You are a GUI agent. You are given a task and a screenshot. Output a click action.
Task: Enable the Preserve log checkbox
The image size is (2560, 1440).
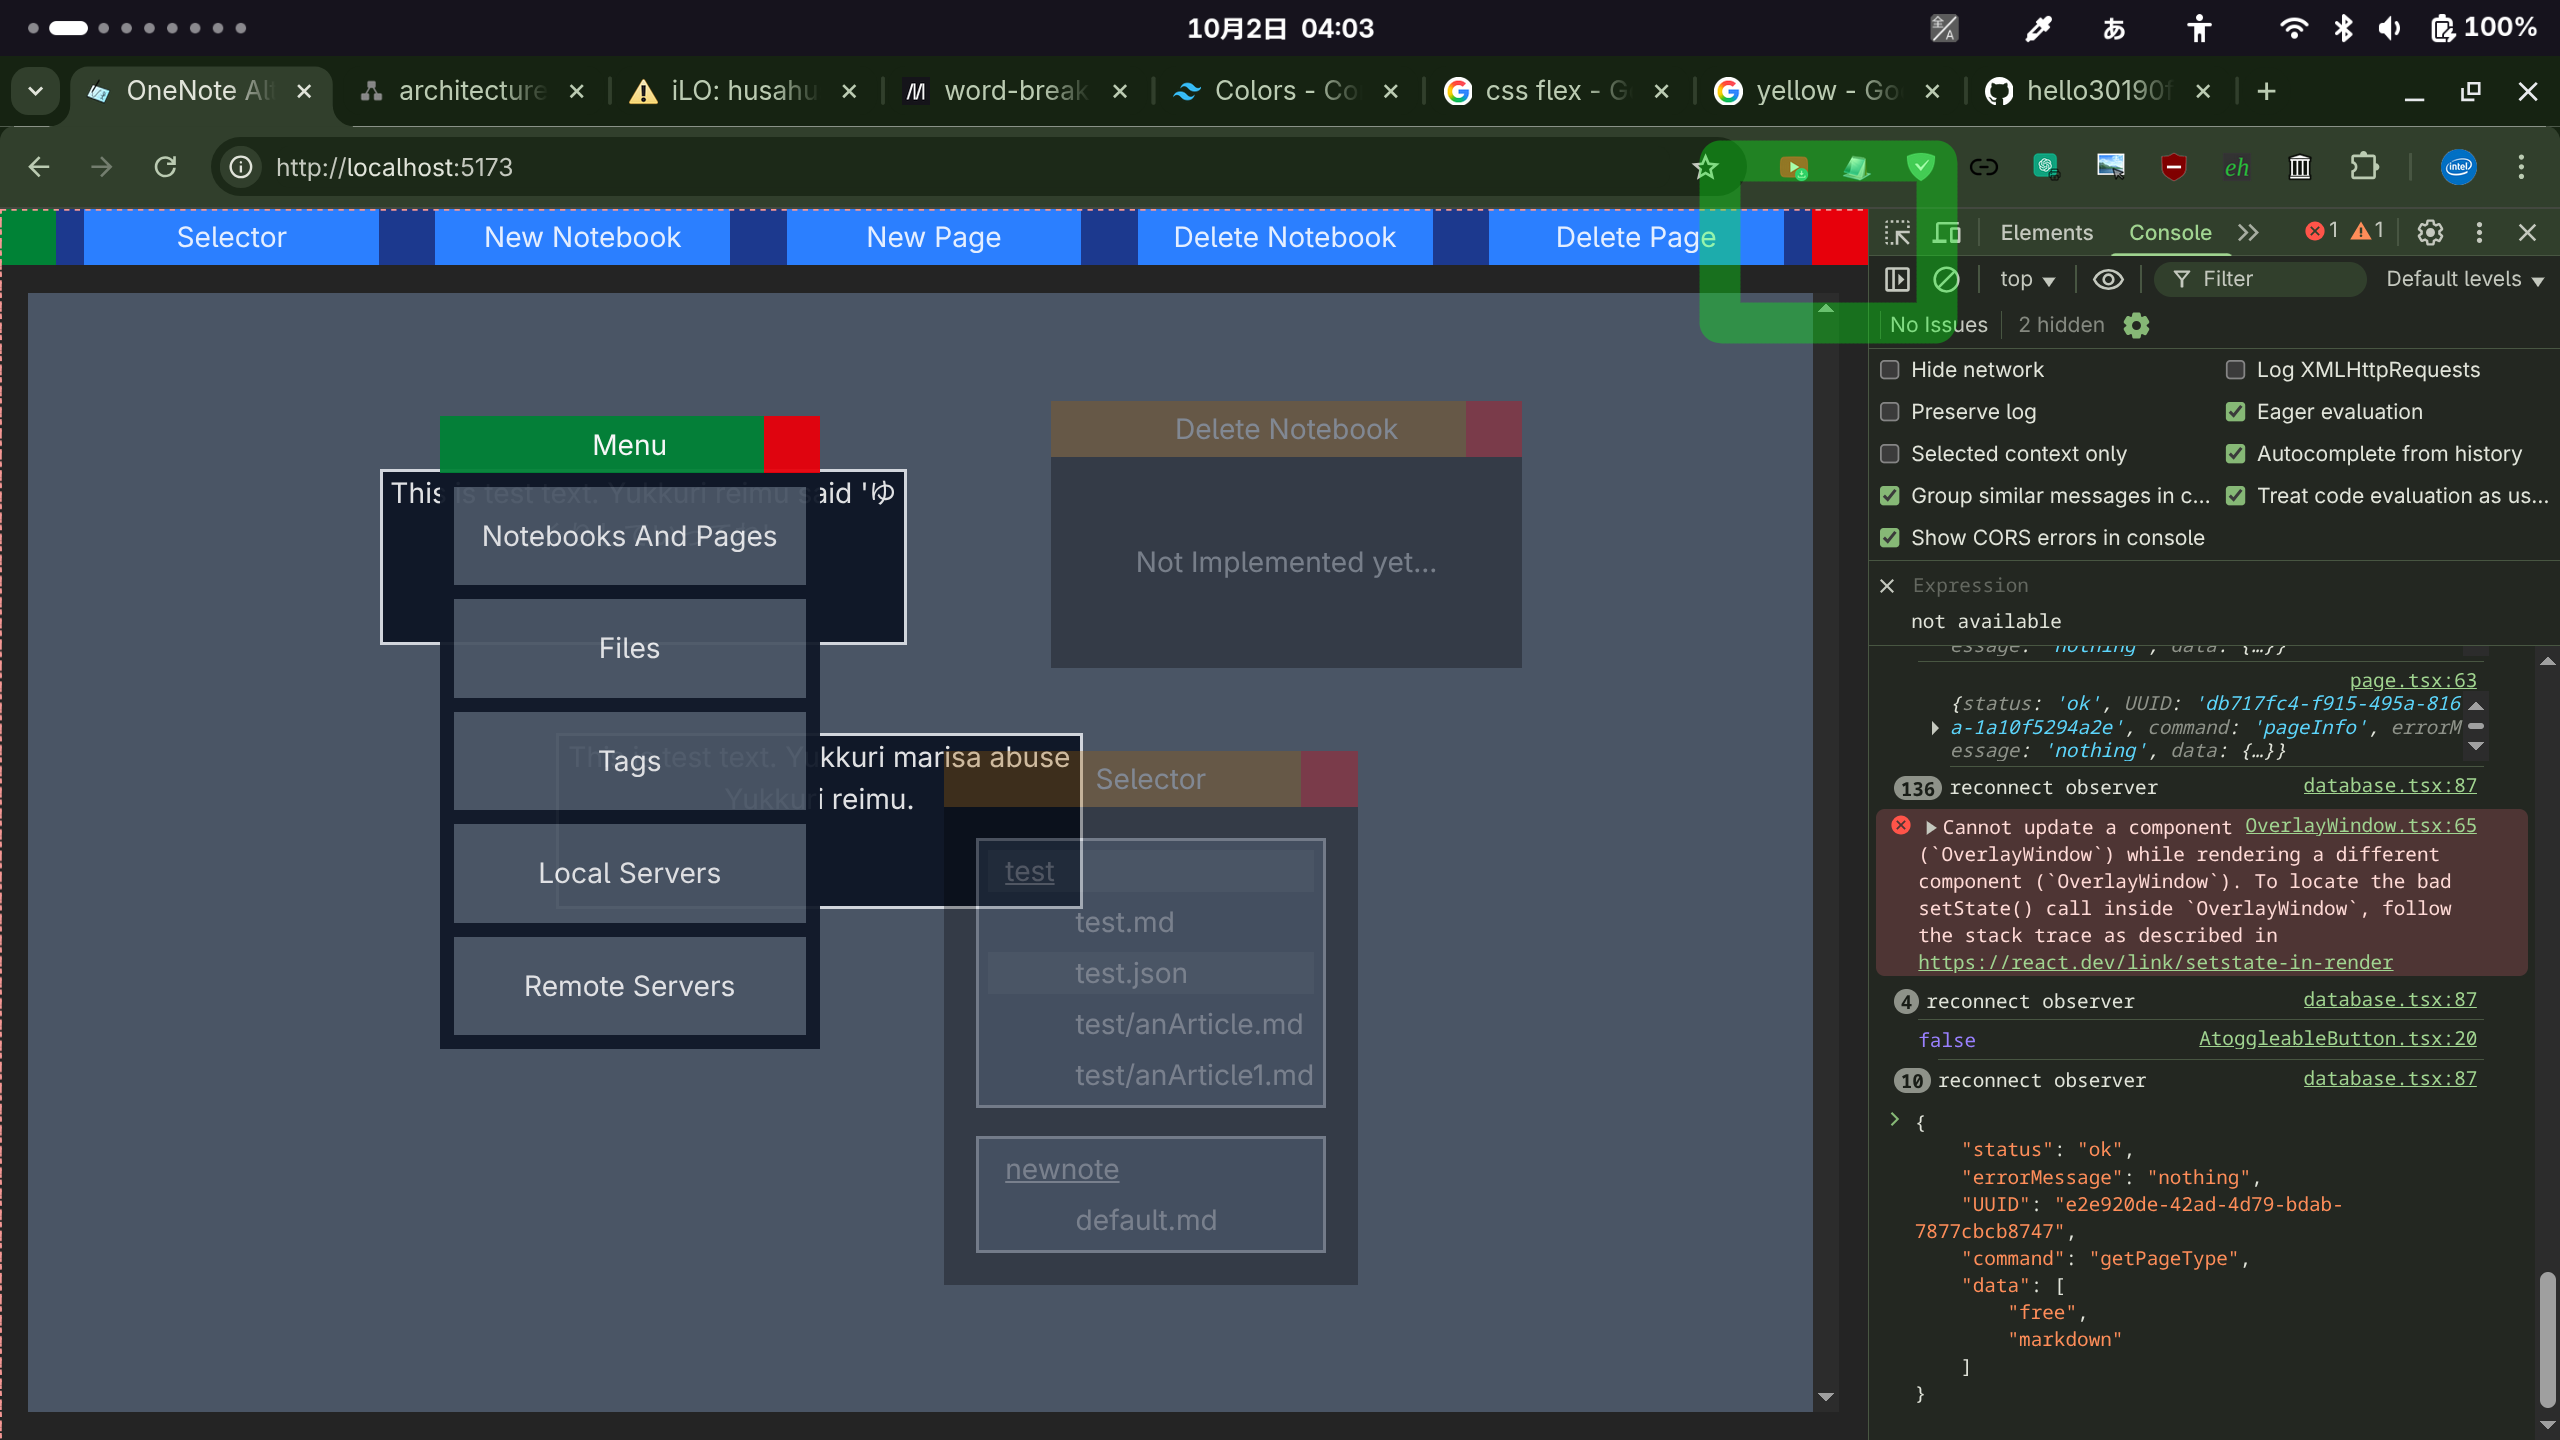click(1890, 412)
